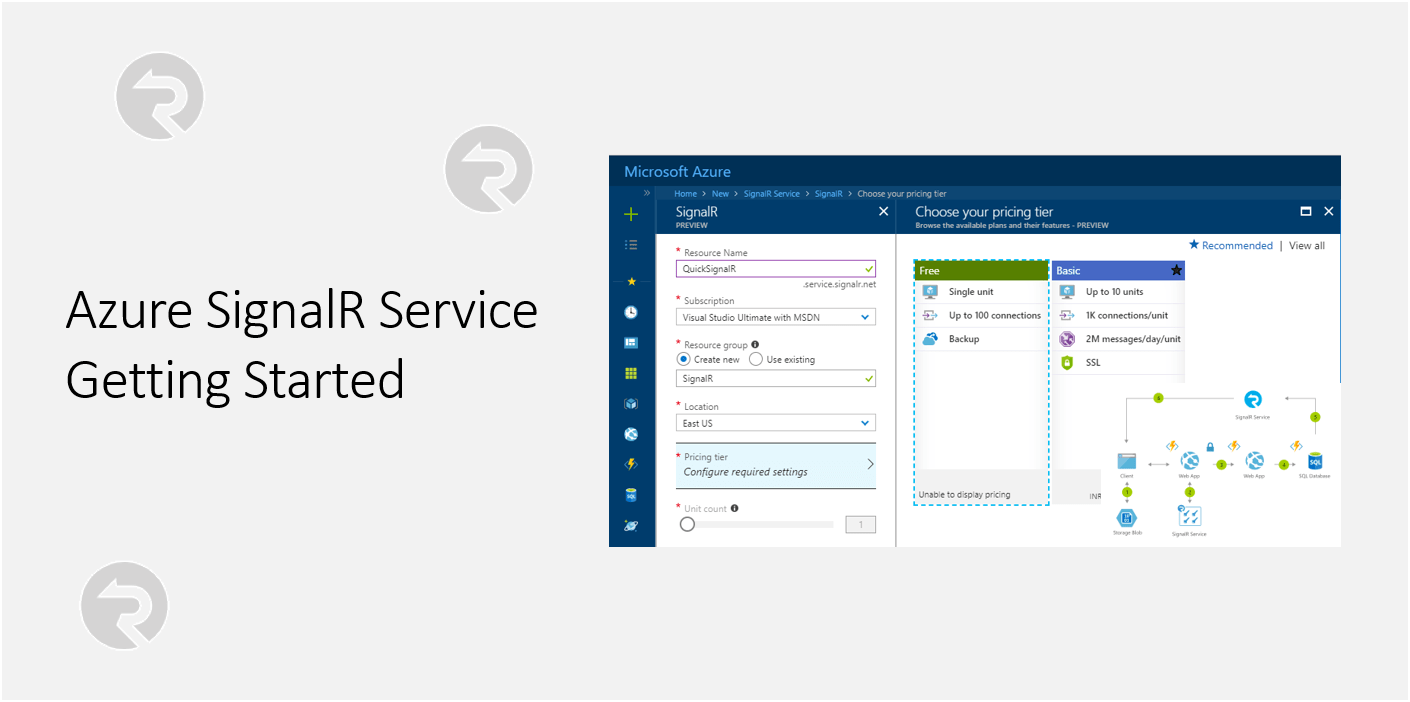
Task: Switch to View all pricing tiers
Action: [1306, 245]
